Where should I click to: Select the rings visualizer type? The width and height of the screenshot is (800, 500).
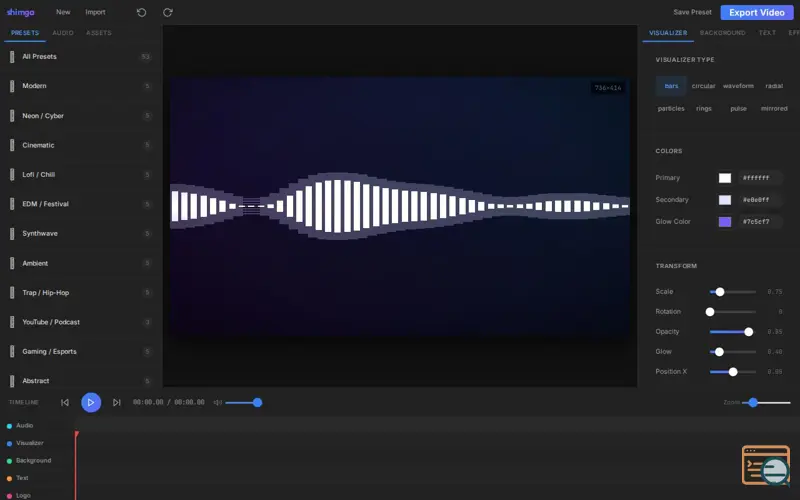point(704,109)
